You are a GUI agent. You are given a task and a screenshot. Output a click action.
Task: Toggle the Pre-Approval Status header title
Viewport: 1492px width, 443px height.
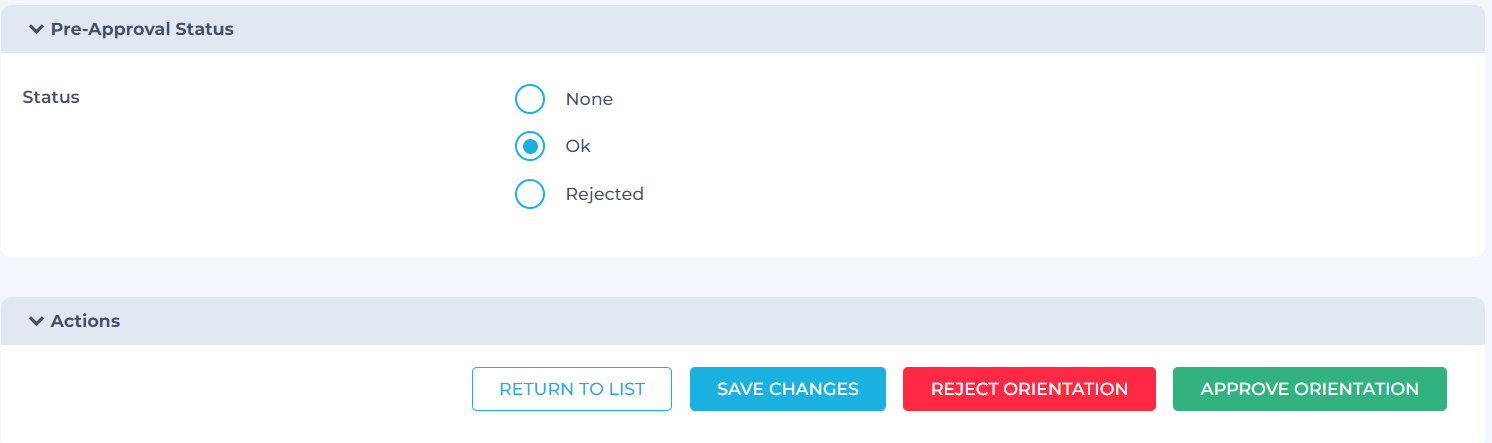(x=142, y=29)
